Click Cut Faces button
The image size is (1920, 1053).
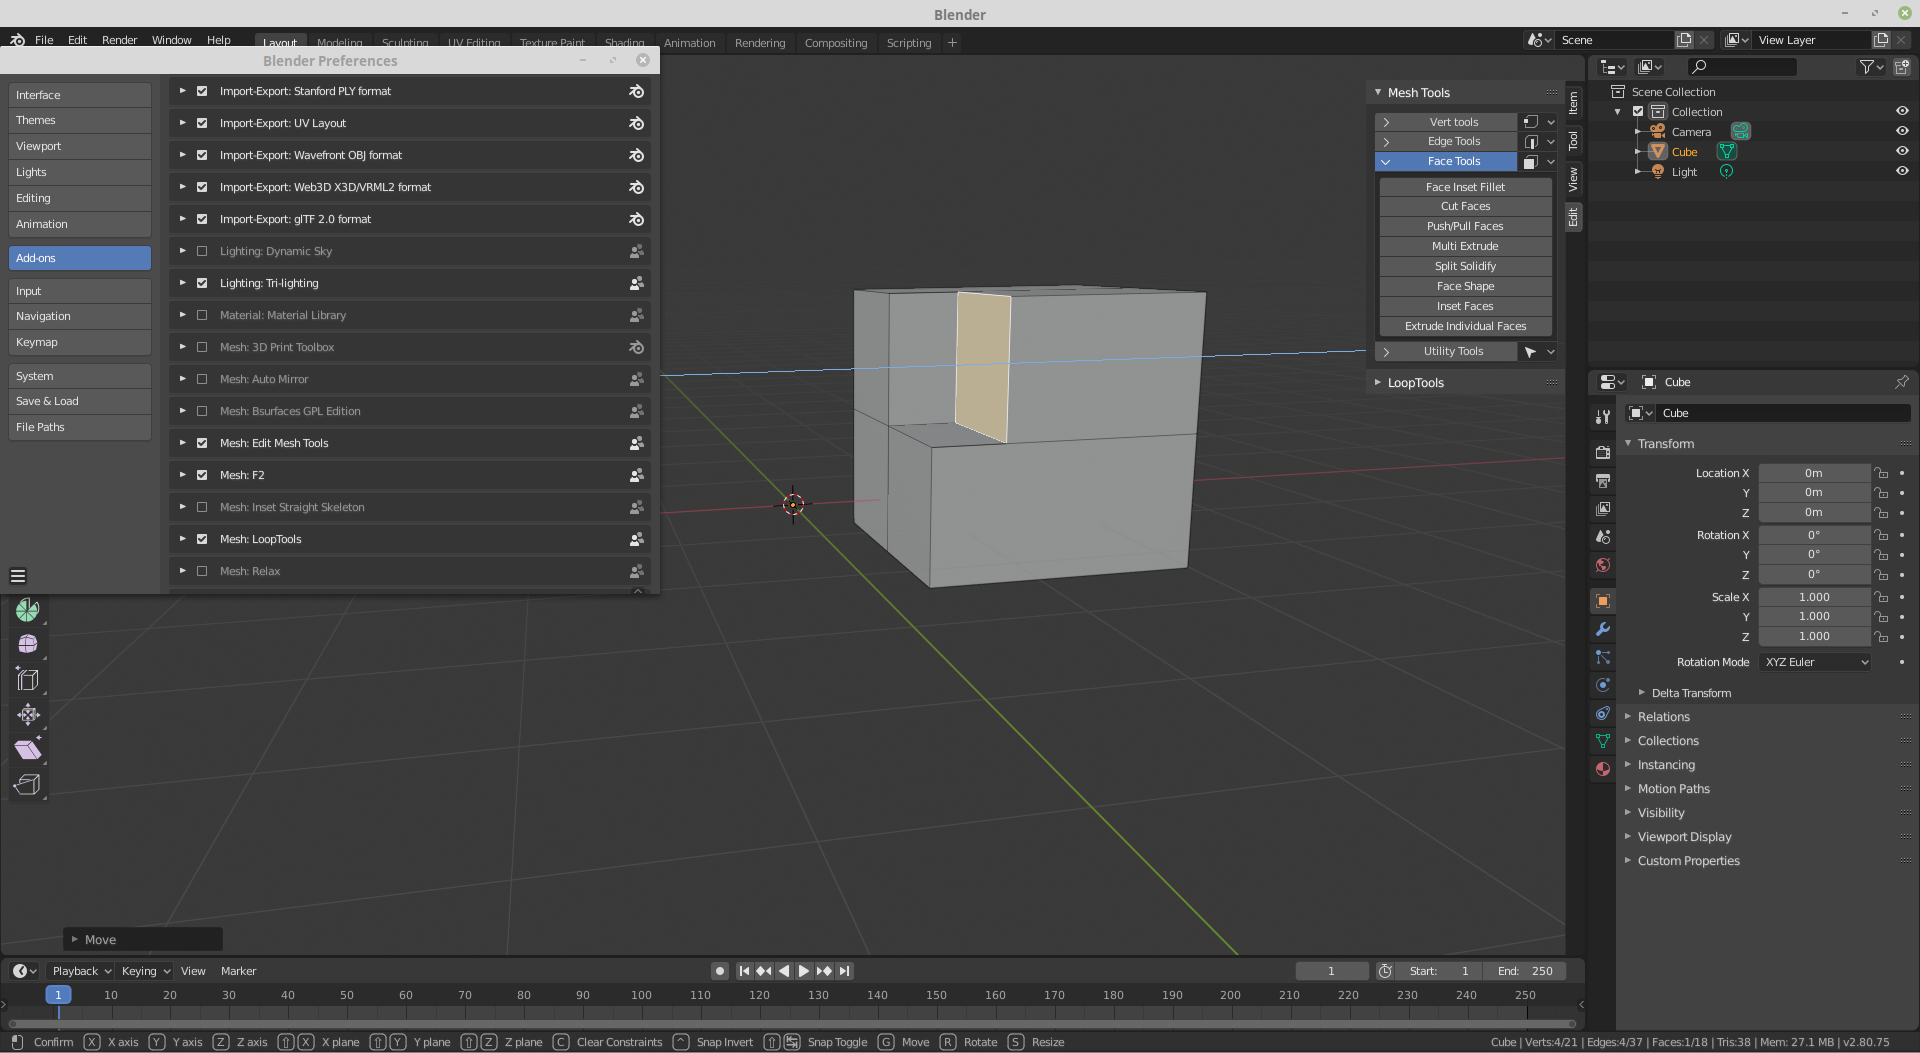click(x=1465, y=206)
